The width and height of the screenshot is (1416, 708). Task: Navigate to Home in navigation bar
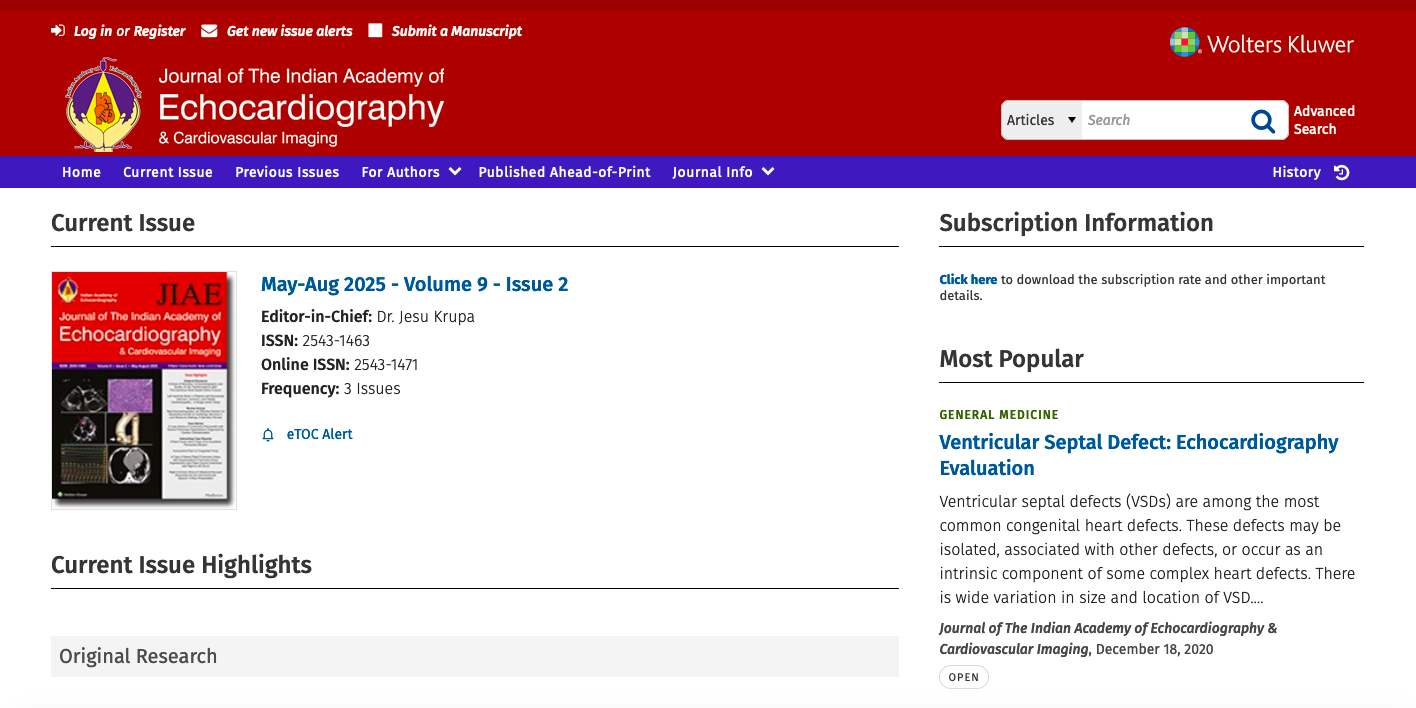click(81, 172)
